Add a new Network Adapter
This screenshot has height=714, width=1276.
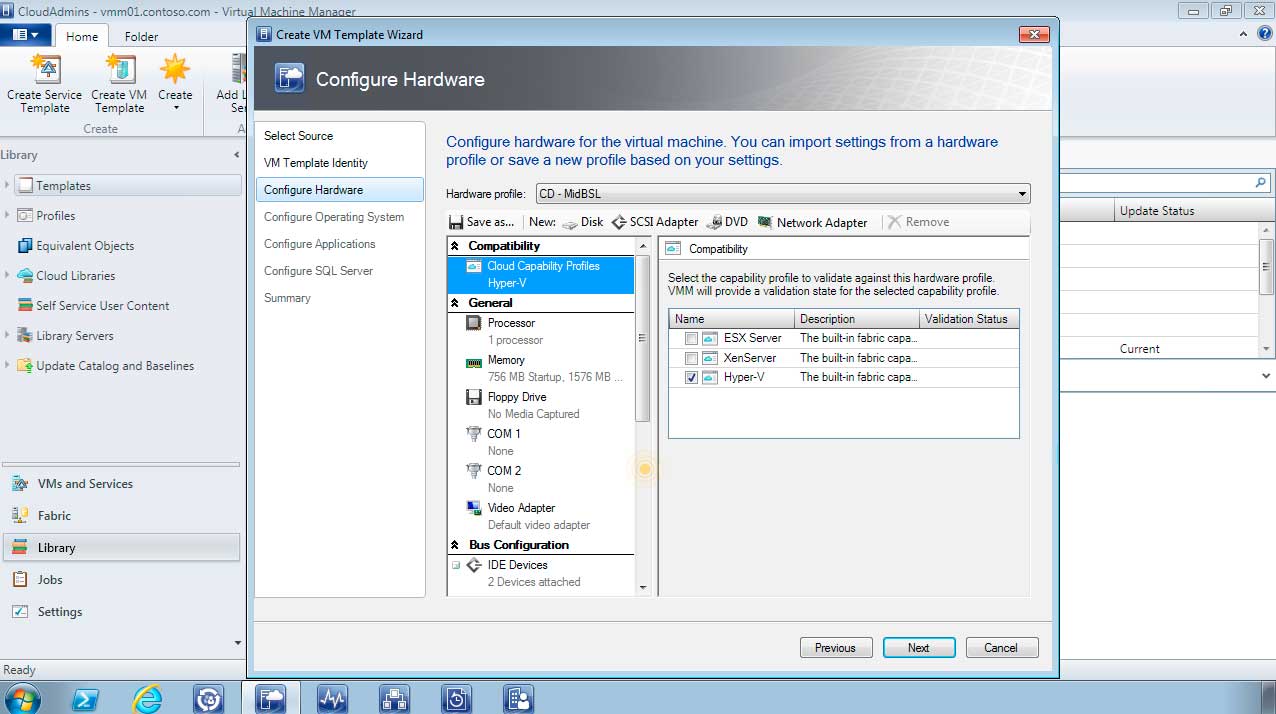(813, 222)
